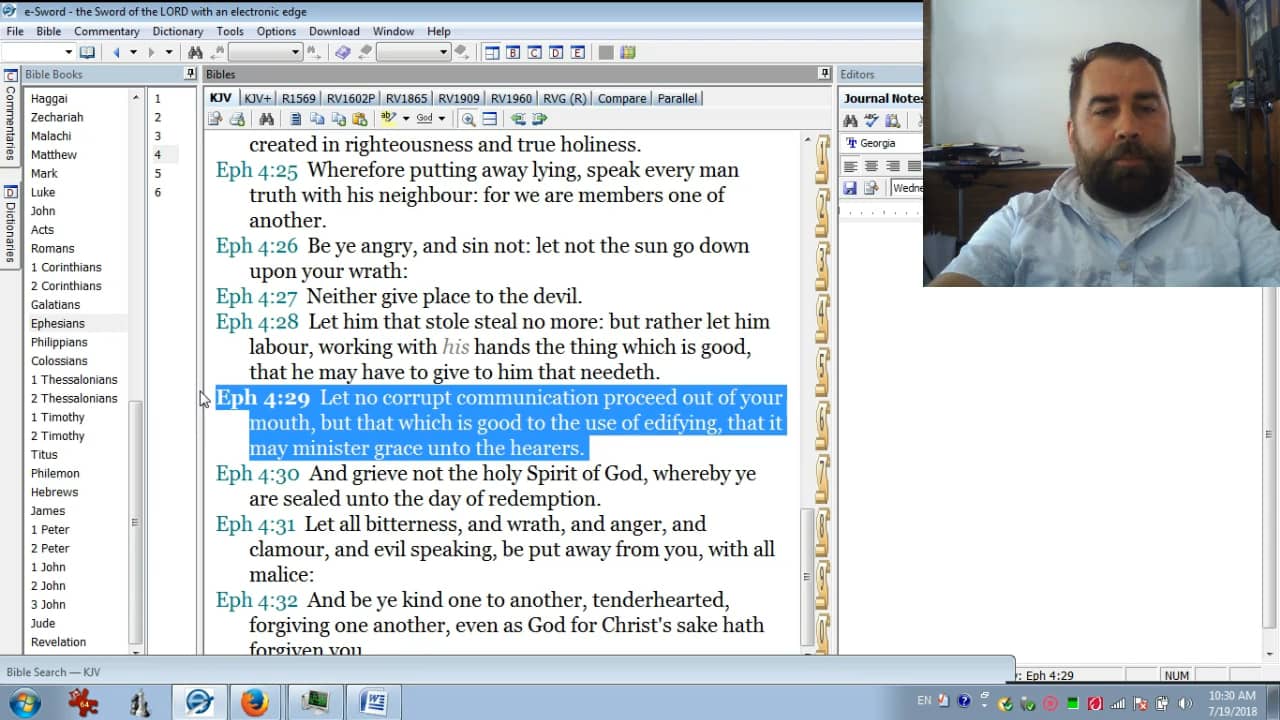
Task: Click the save floppy icon in editor
Action: click(x=850, y=188)
